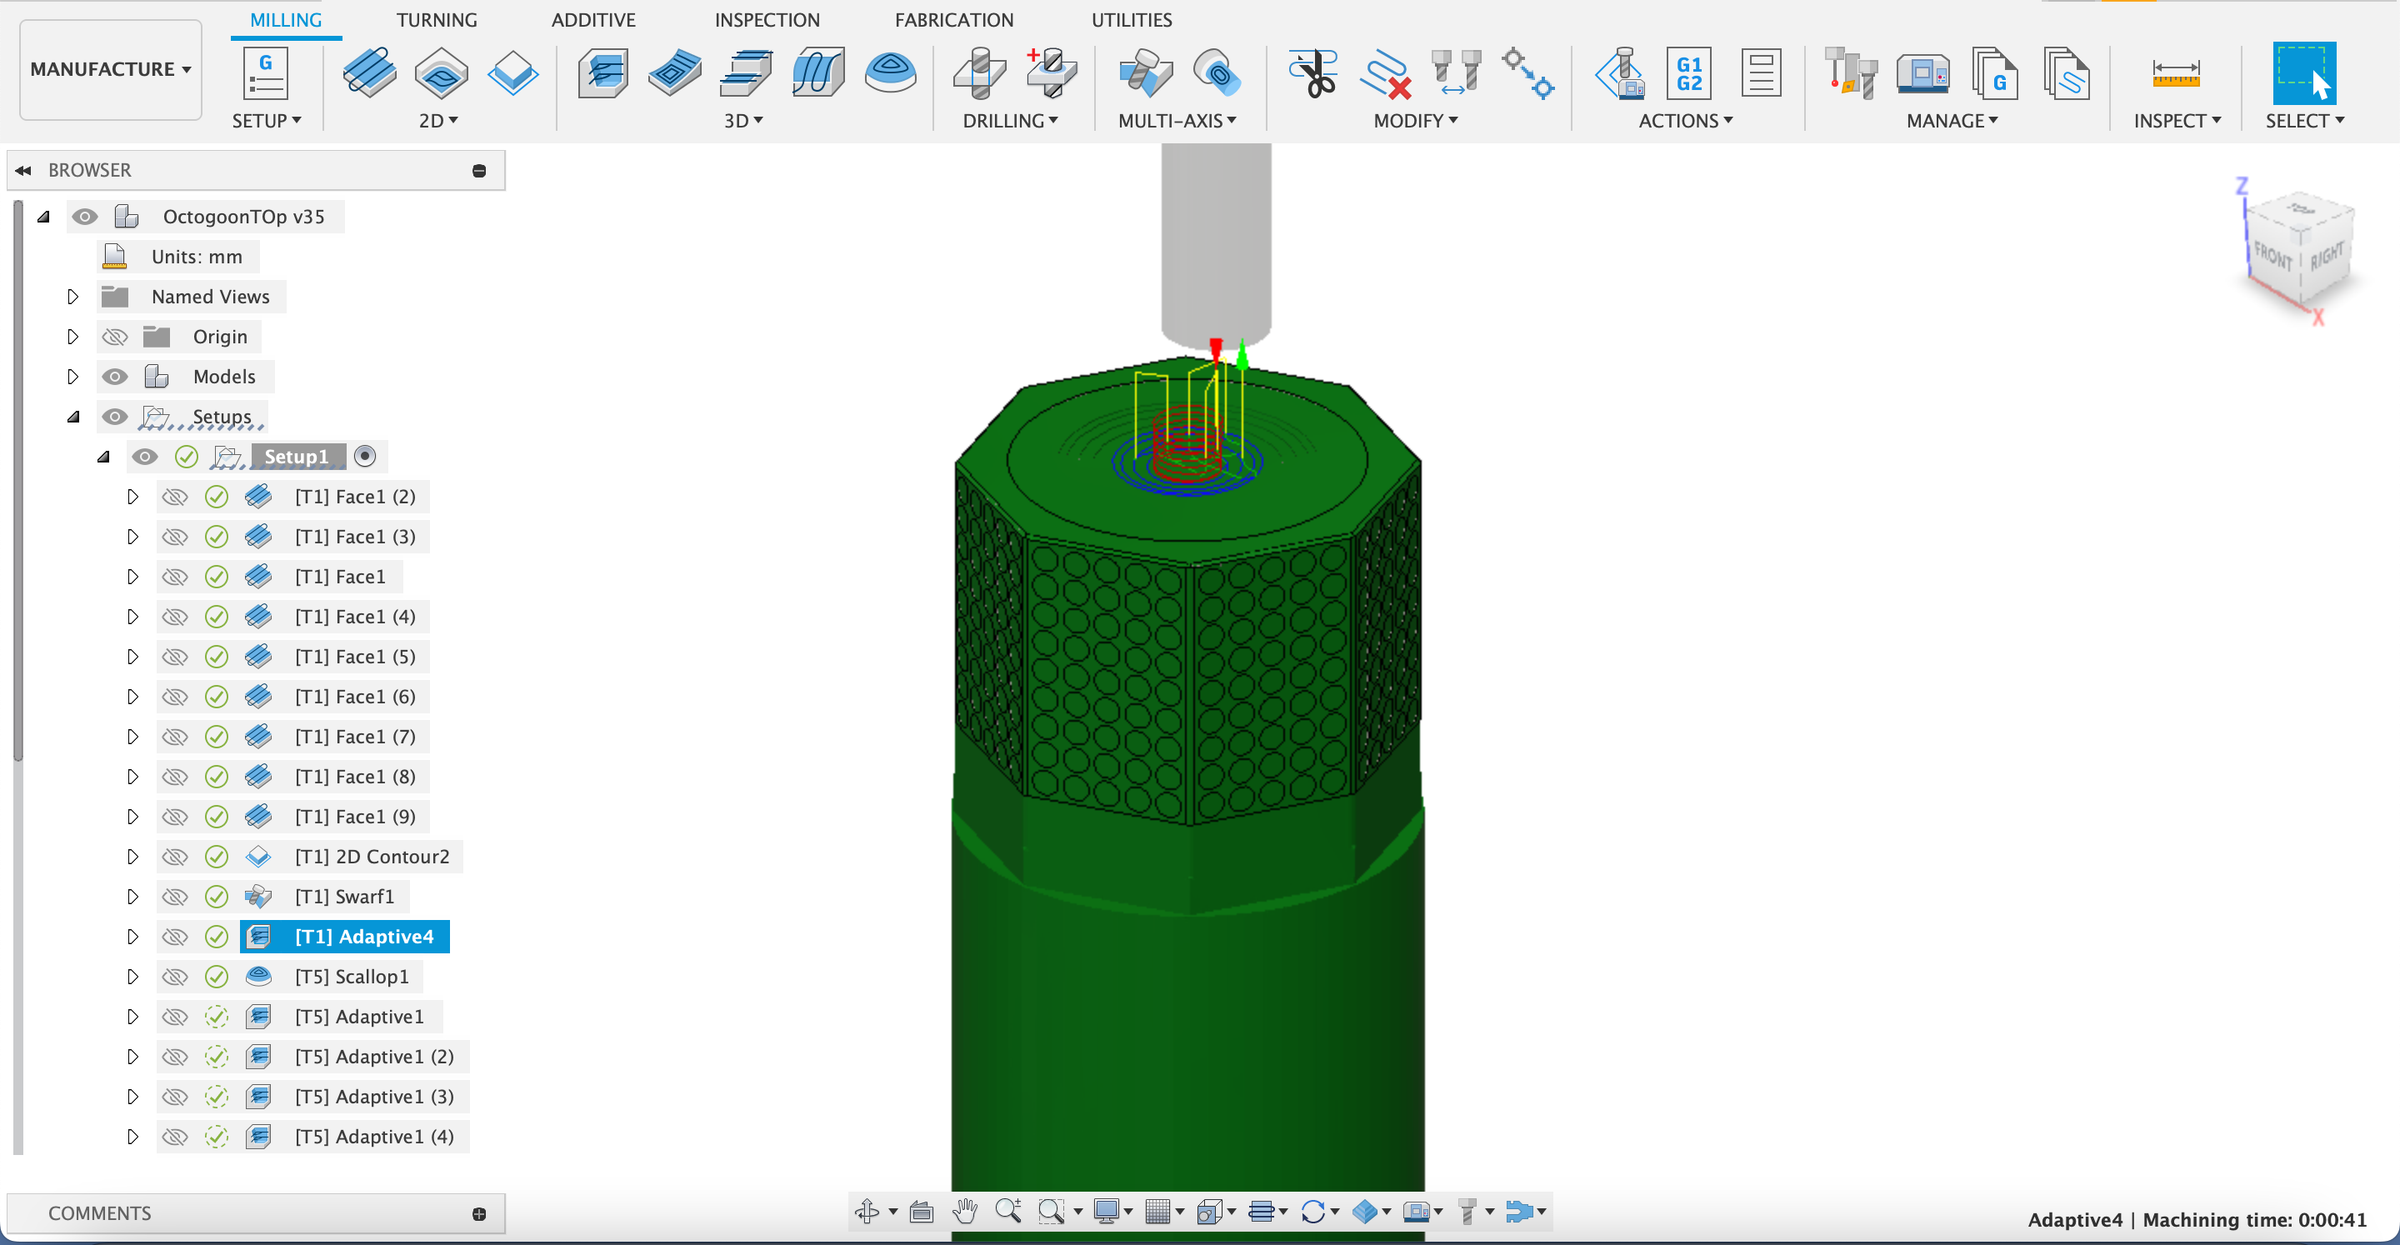Screen dimensions: 2400x1245
Task: Open the Setup creation tool
Action: coord(265,73)
